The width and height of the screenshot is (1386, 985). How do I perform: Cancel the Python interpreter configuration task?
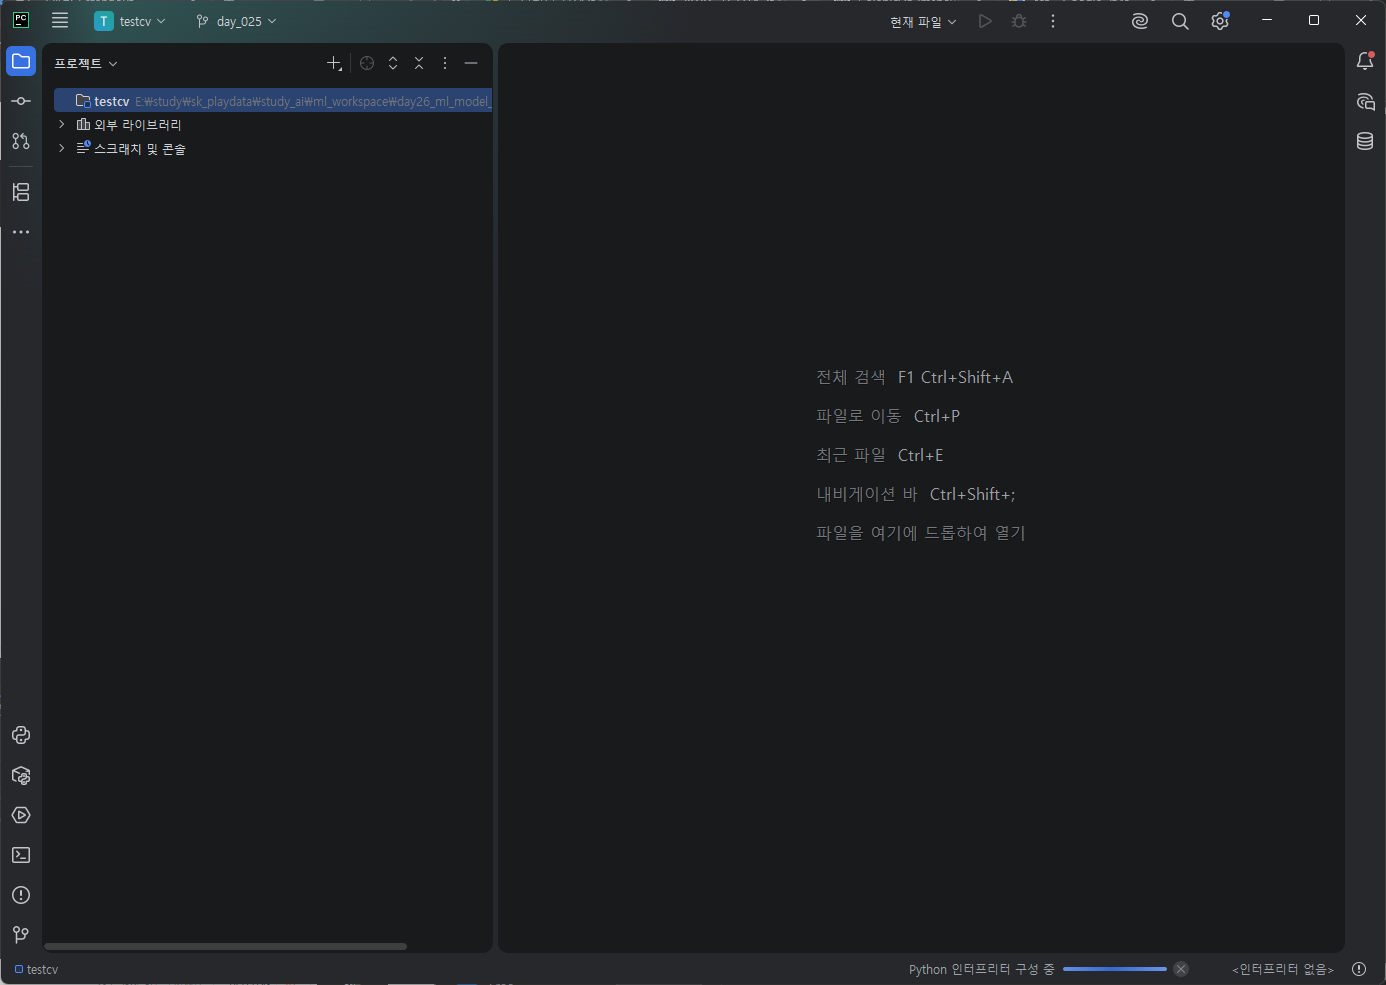click(1181, 969)
